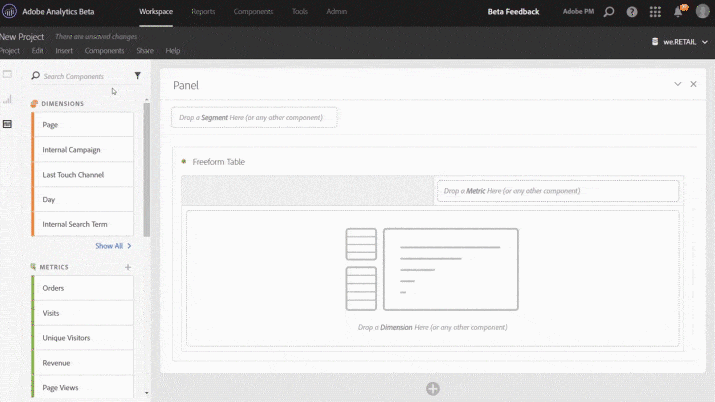
Task: Click the Adobe Analytics logo icon
Action: coord(9,11)
